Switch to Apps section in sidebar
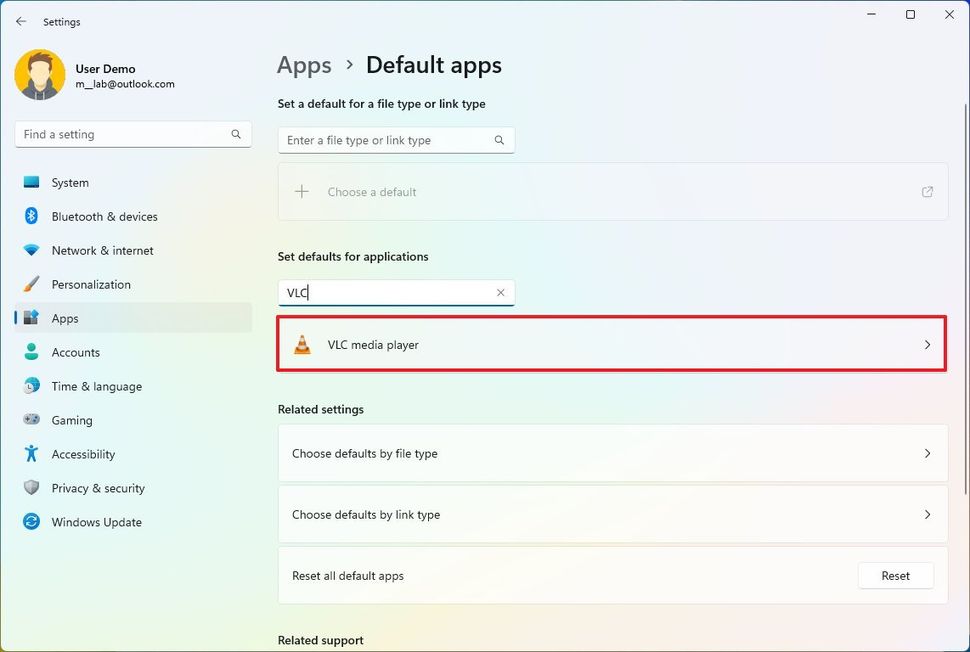The width and height of the screenshot is (970, 652). click(x=65, y=318)
